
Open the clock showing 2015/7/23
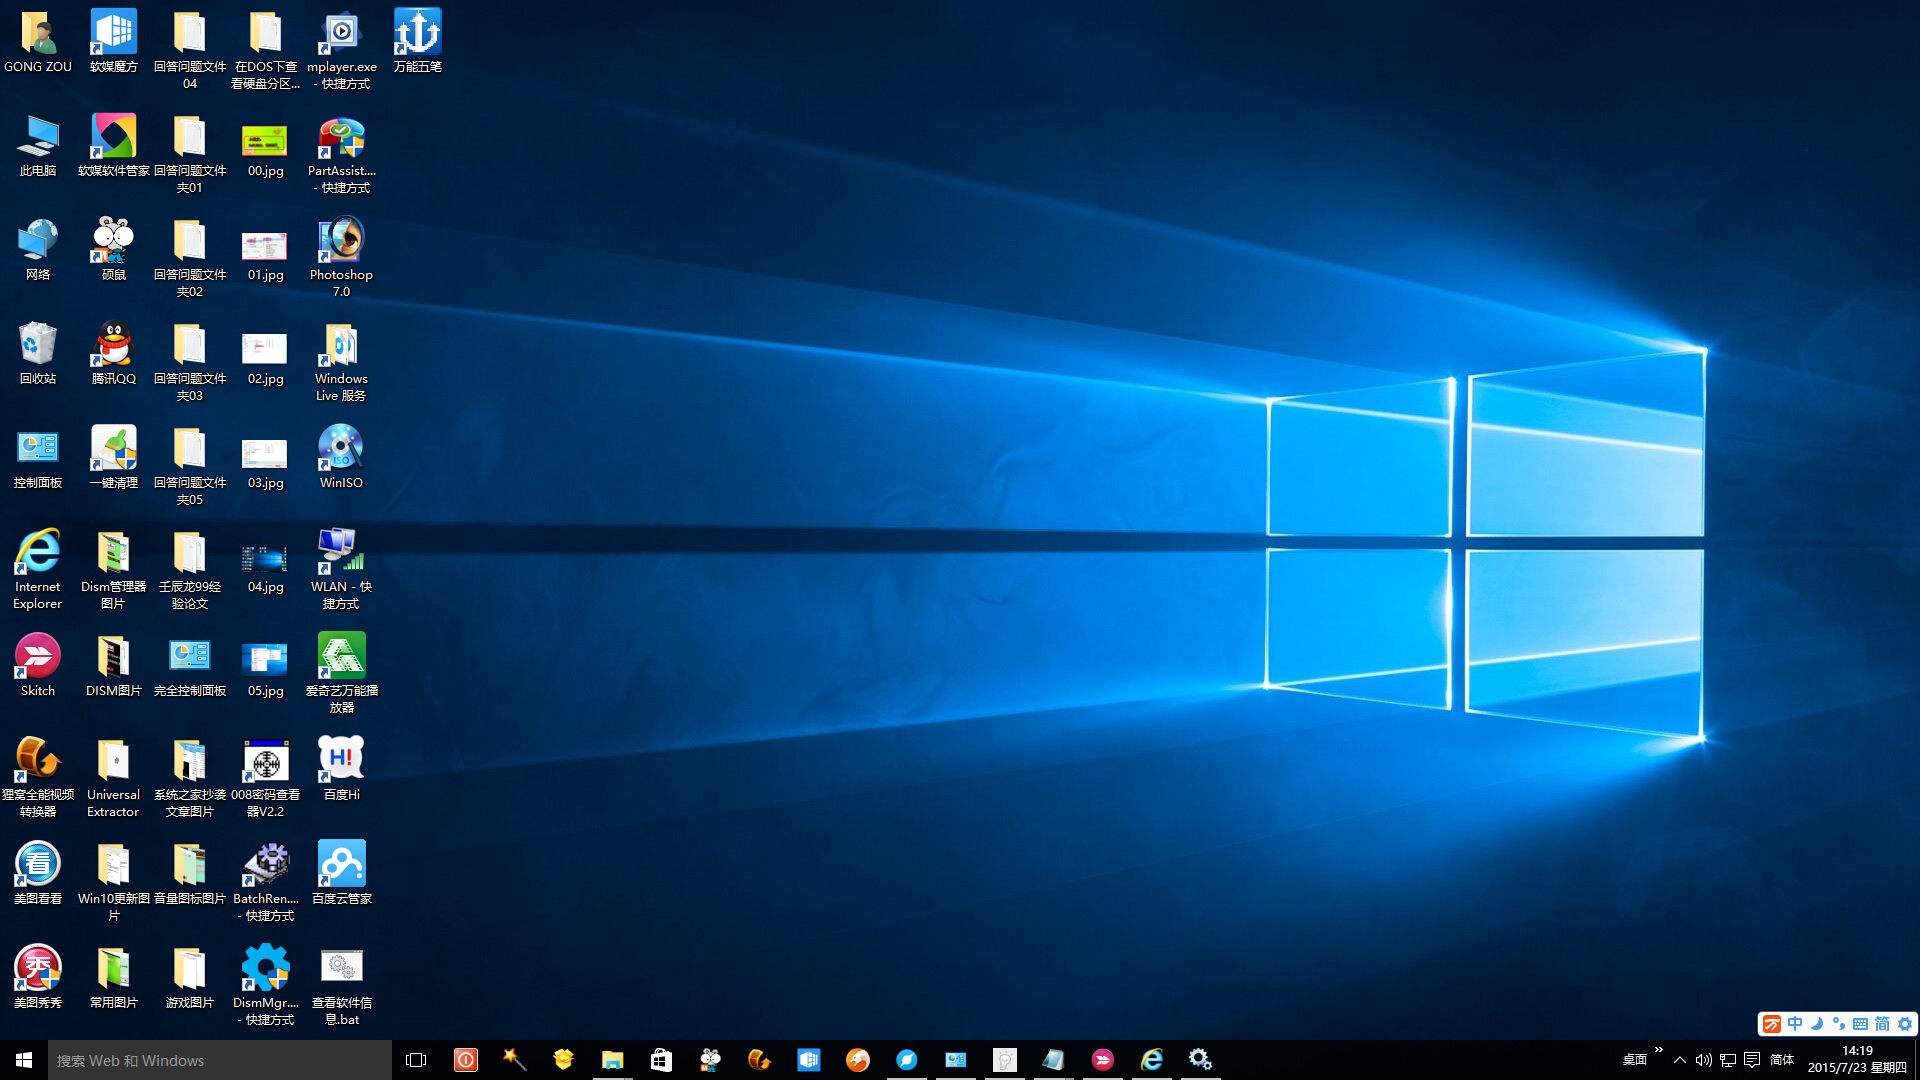pyautogui.click(x=1857, y=1060)
